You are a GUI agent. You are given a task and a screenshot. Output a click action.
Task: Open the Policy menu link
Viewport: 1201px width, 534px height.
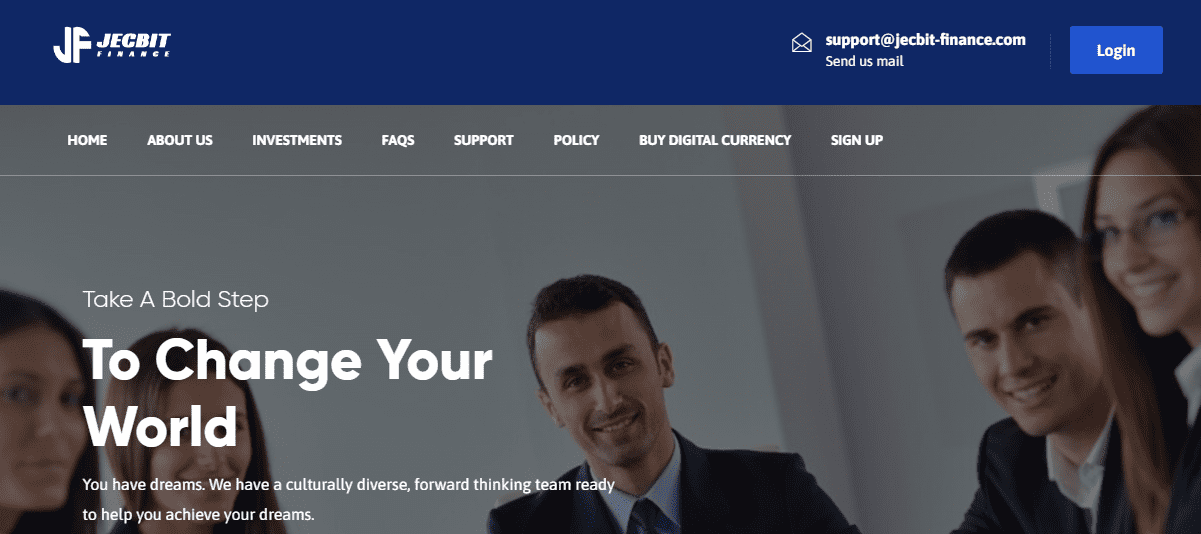pyautogui.click(x=576, y=140)
